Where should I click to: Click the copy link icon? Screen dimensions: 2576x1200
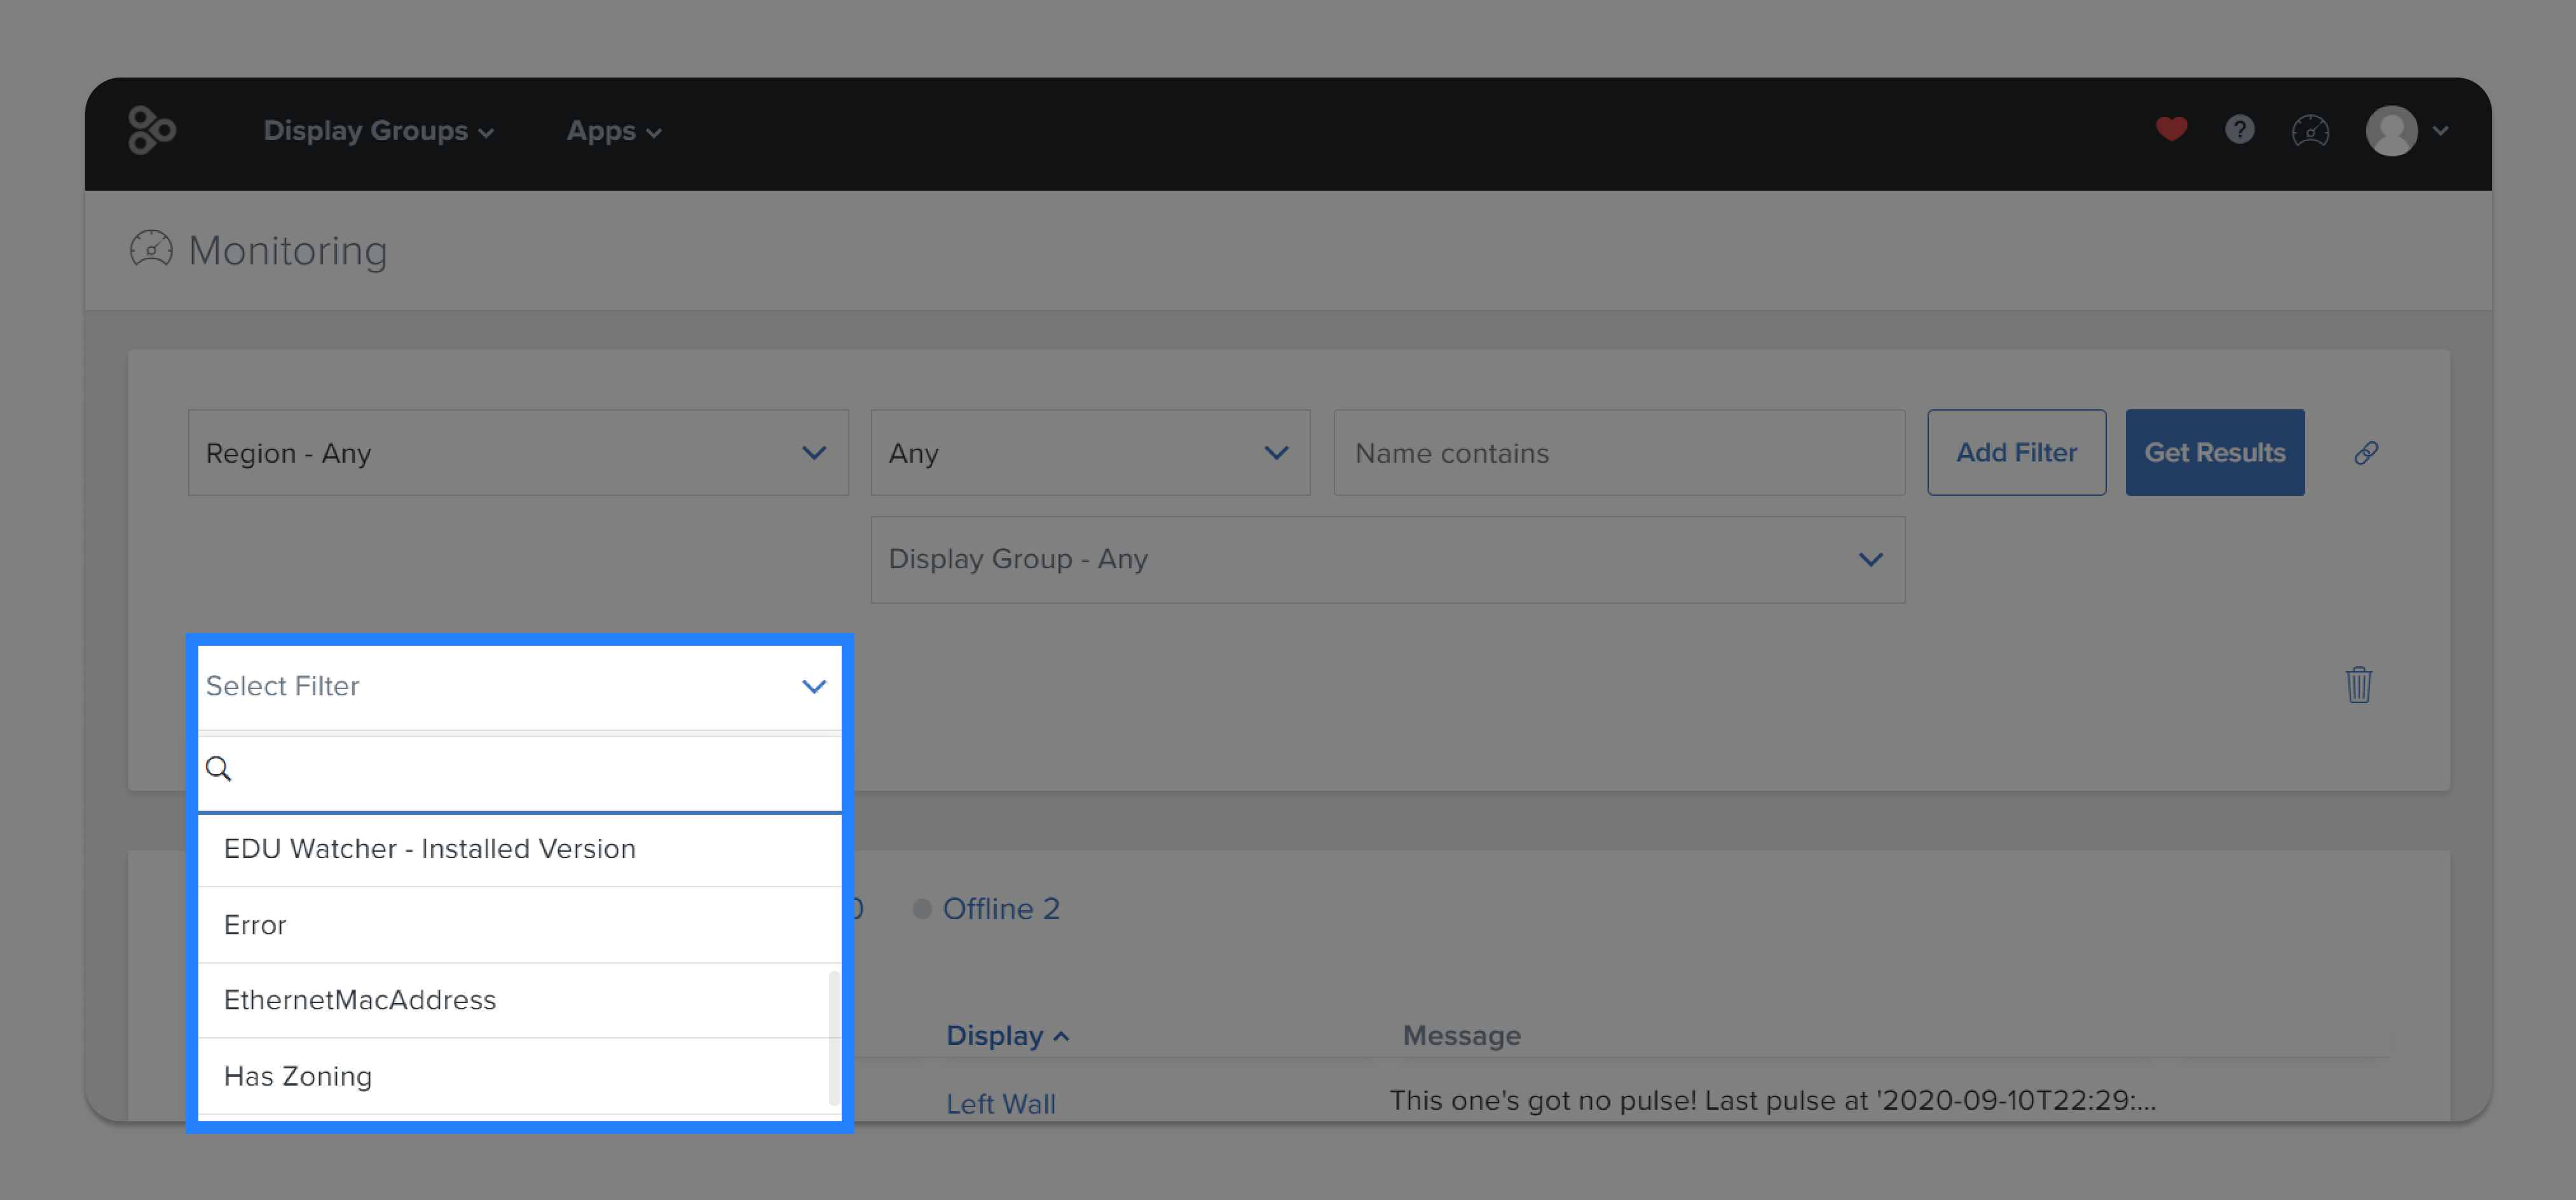(x=2365, y=453)
